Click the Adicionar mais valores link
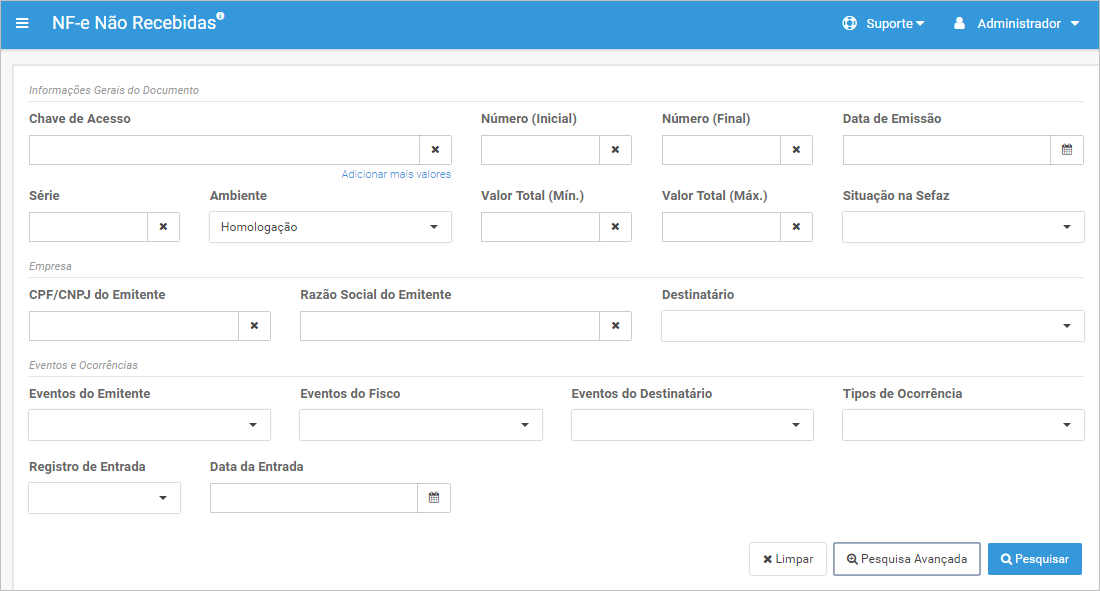 [x=396, y=174]
